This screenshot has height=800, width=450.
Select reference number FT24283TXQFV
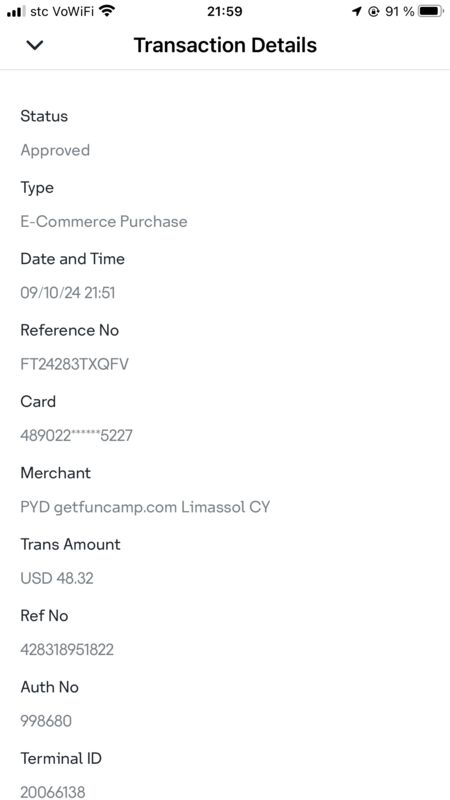[74, 364]
